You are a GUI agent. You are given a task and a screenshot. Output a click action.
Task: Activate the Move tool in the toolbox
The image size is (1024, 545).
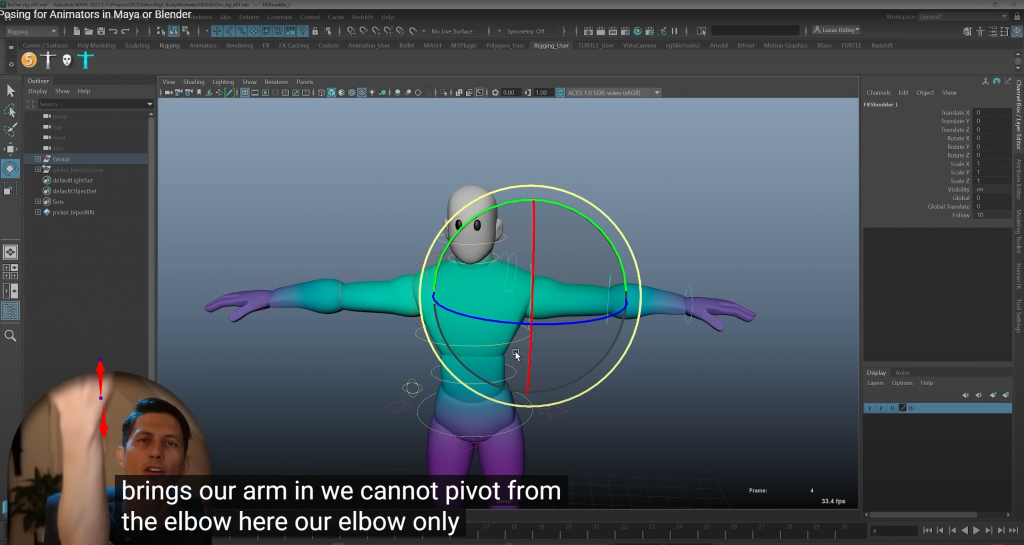[11, 149]
